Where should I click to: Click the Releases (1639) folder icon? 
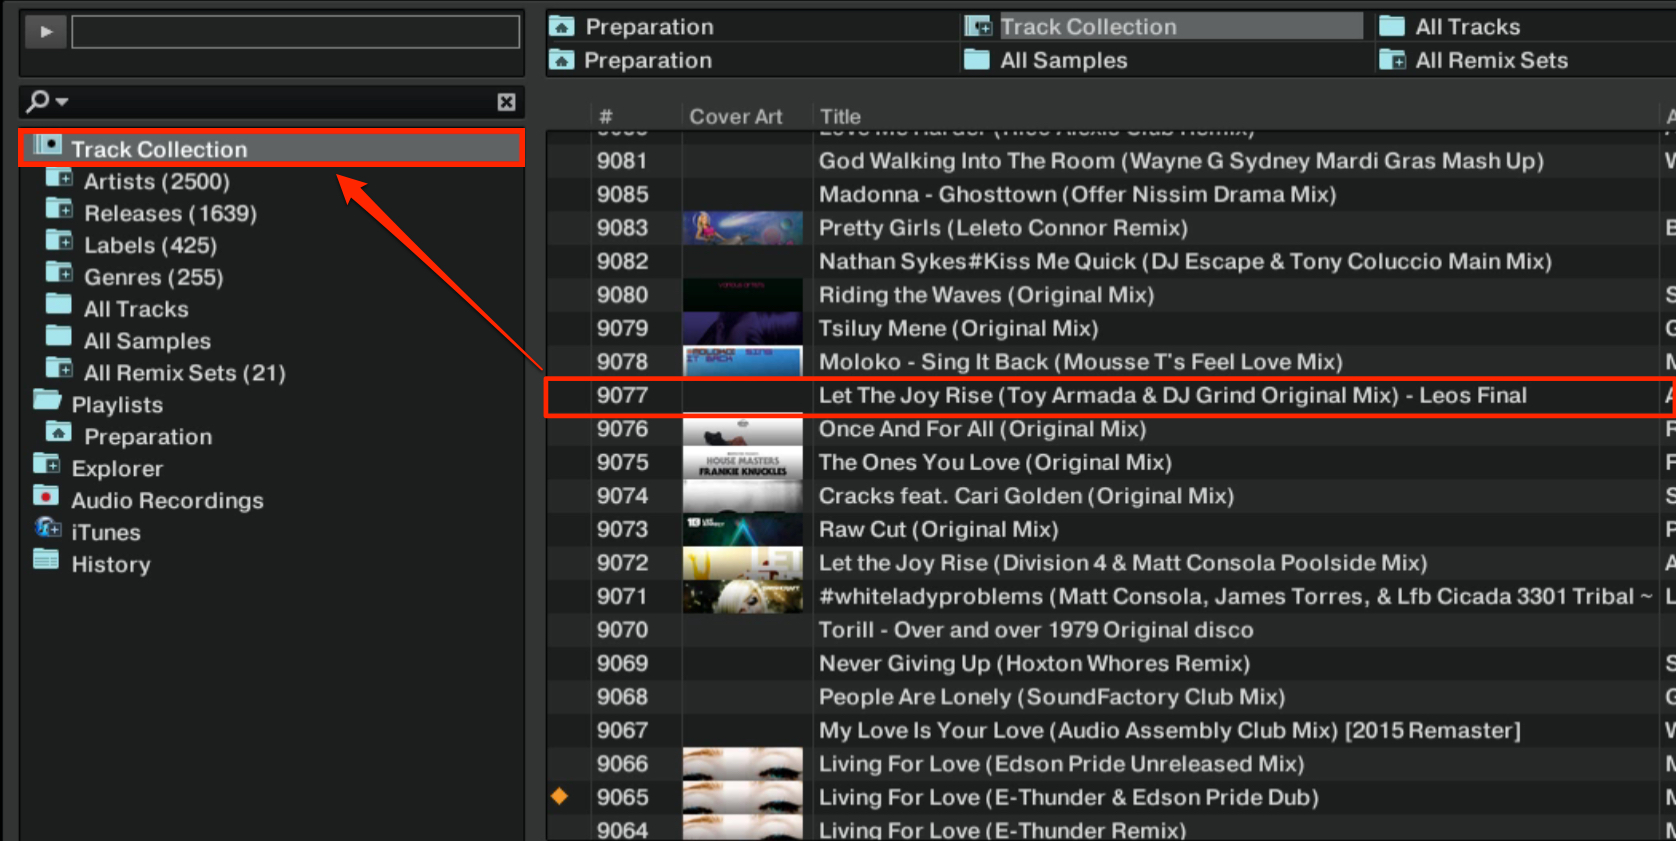pos(59,211)
